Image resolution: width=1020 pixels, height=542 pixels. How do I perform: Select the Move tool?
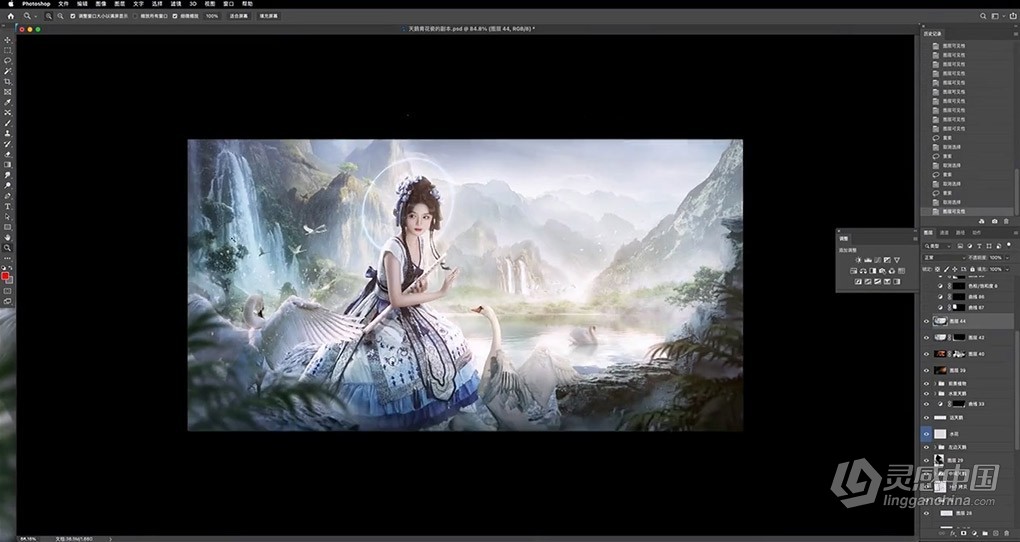(x=7, y=39)
